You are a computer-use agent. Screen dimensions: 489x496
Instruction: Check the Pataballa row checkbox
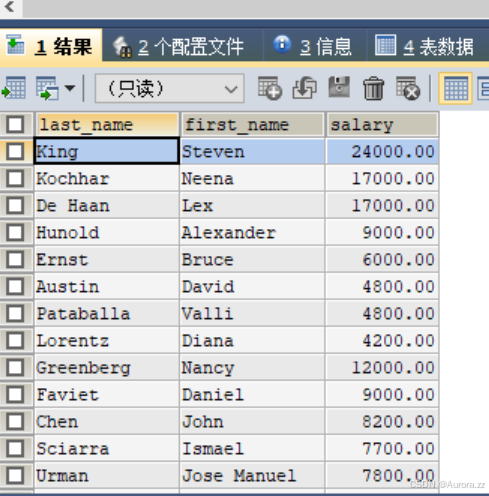(15, 314)
